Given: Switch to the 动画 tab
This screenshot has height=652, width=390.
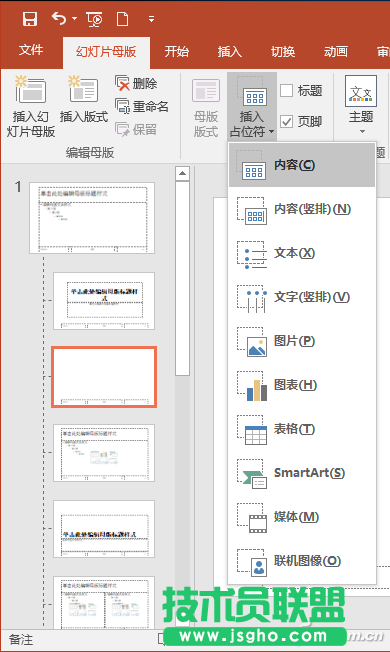Looking at the screenshot, I should tap(336, 52).
